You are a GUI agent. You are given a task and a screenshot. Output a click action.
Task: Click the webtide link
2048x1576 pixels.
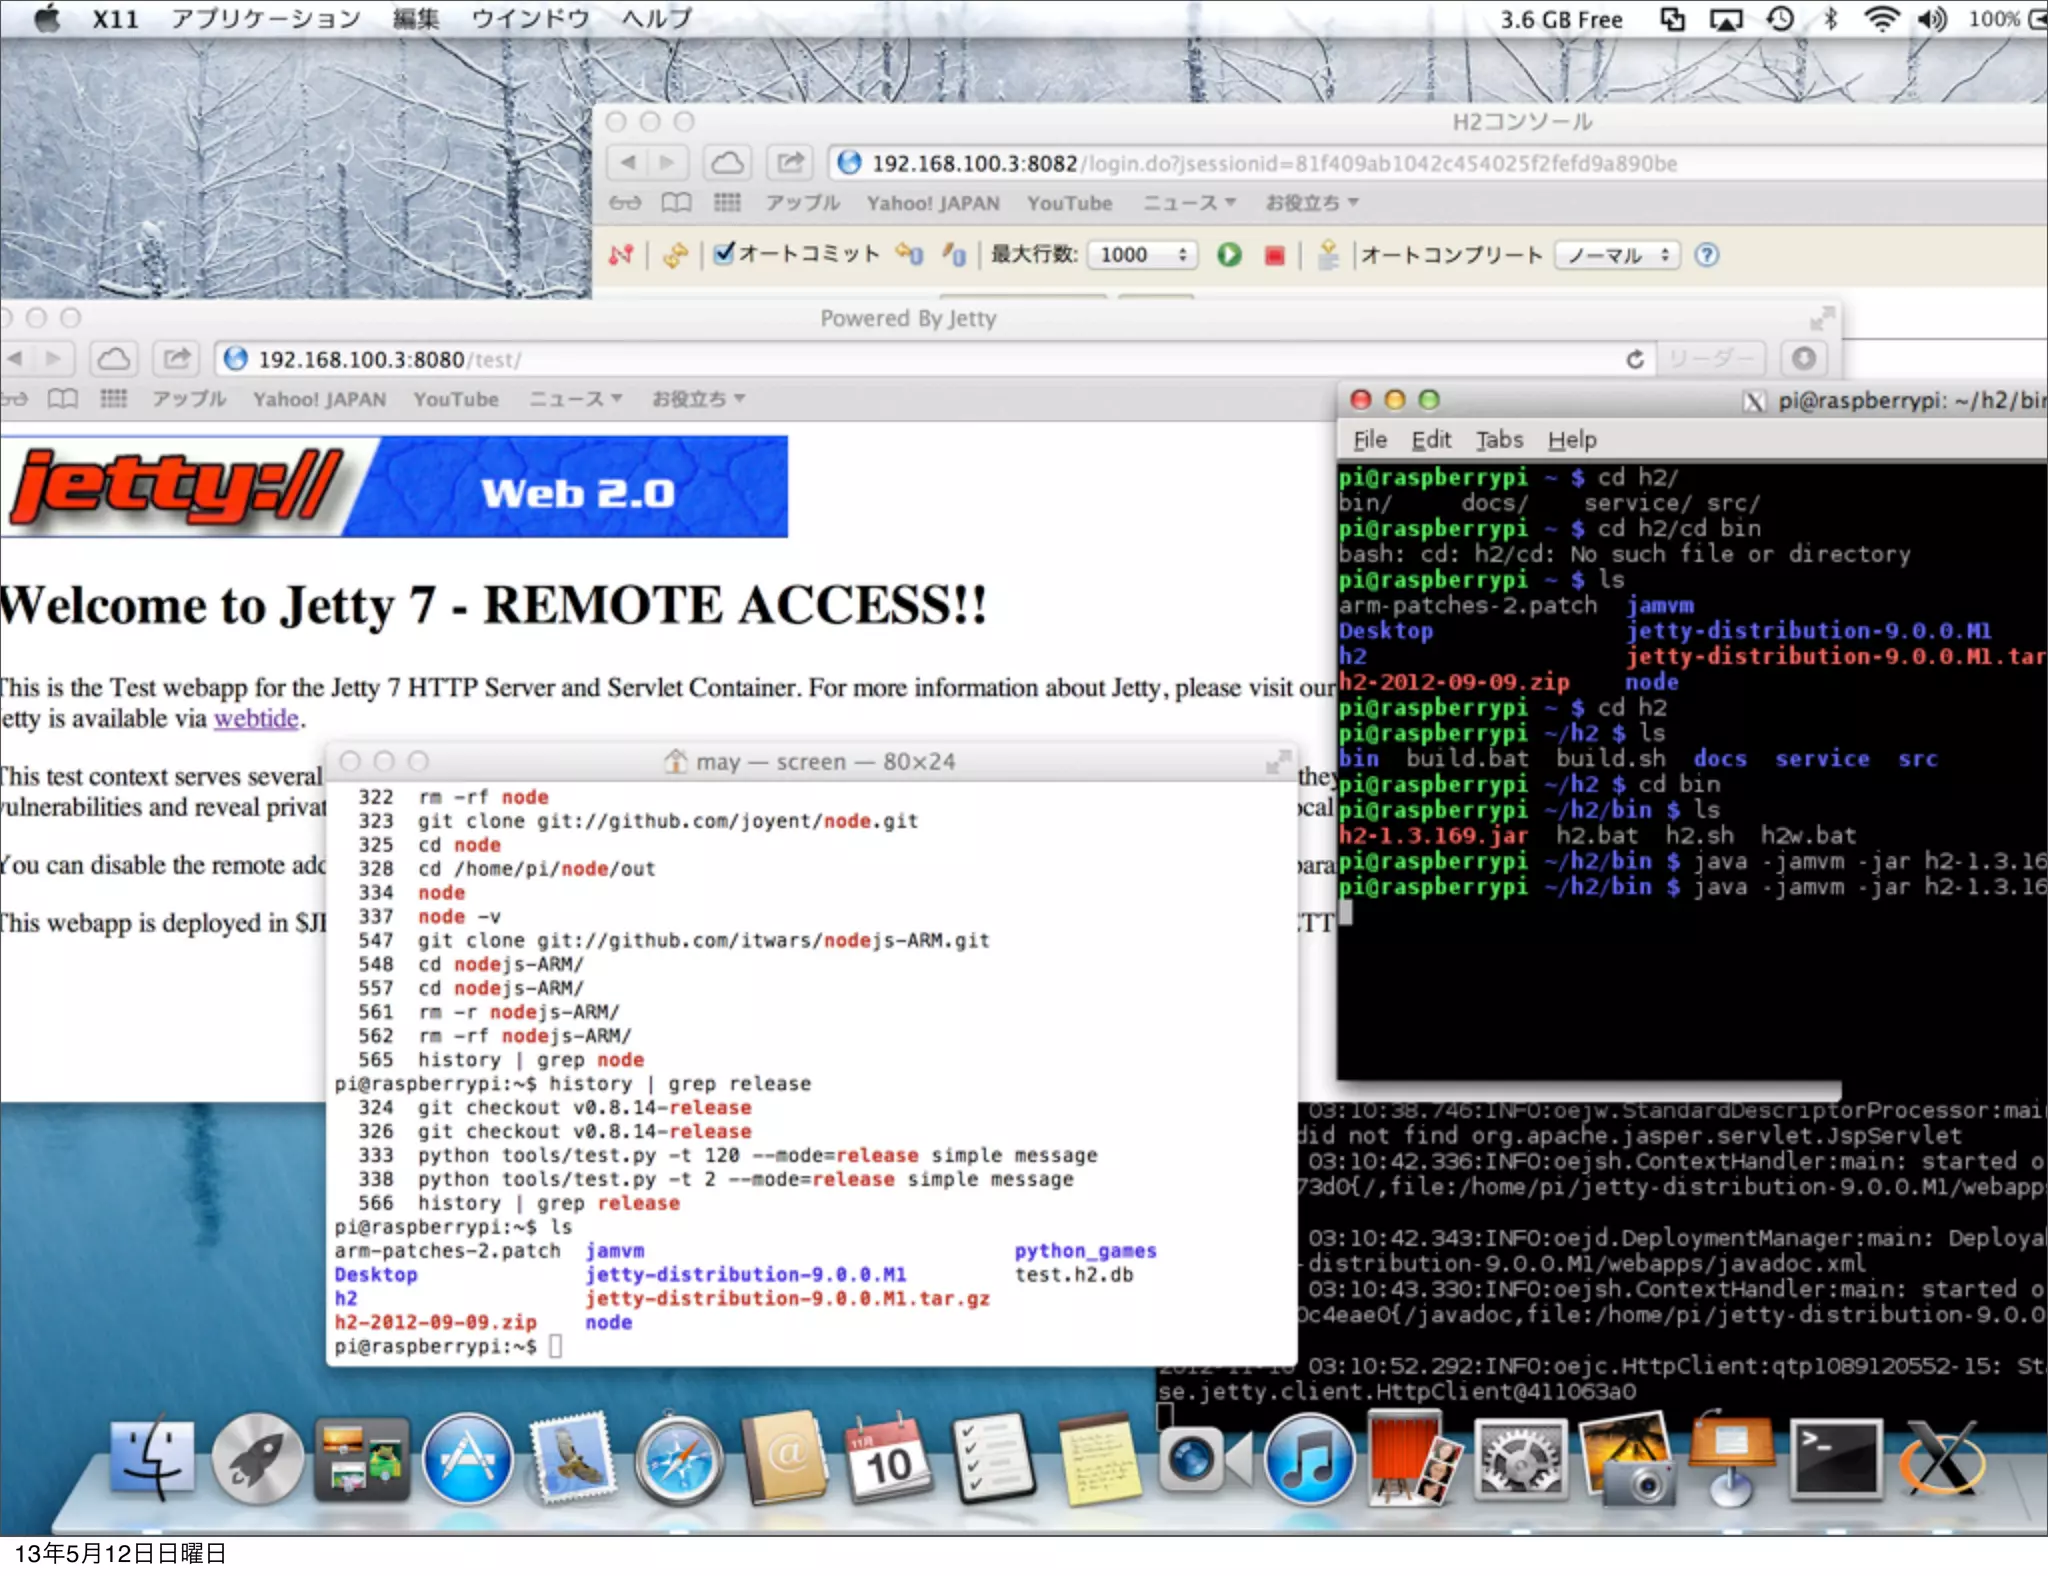256,719
